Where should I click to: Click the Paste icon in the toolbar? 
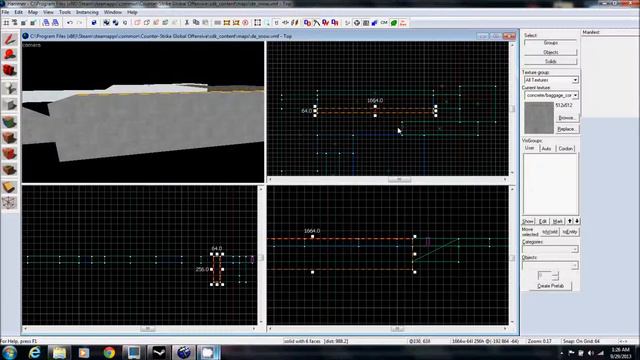point(205,23)
